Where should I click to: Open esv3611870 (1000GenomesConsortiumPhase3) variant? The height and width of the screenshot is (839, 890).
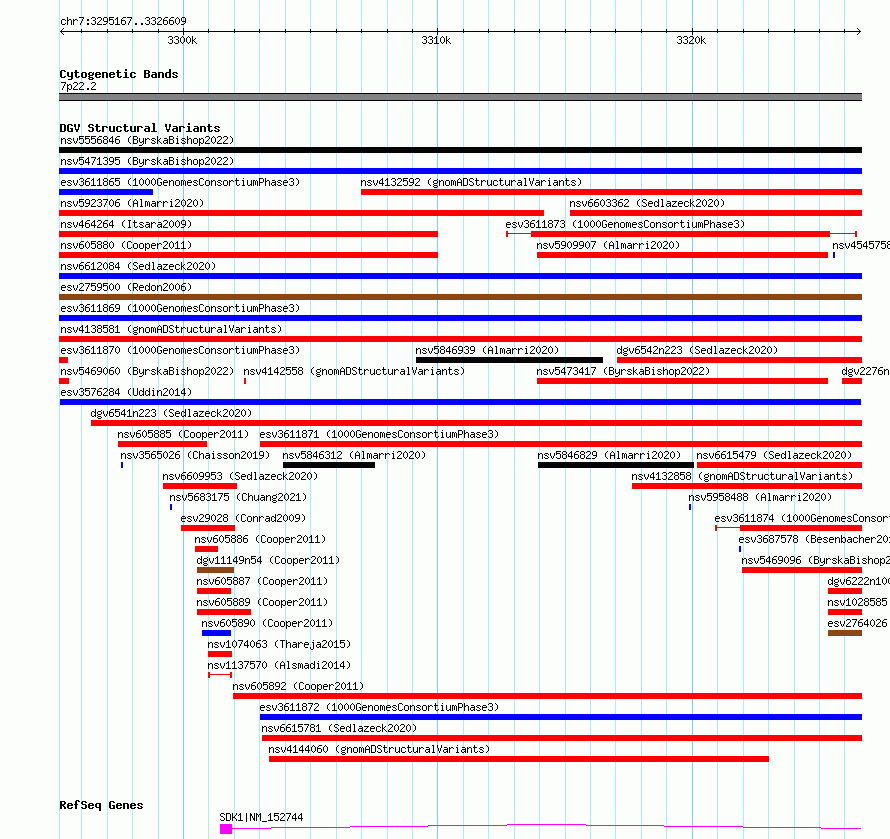(180, 350)
